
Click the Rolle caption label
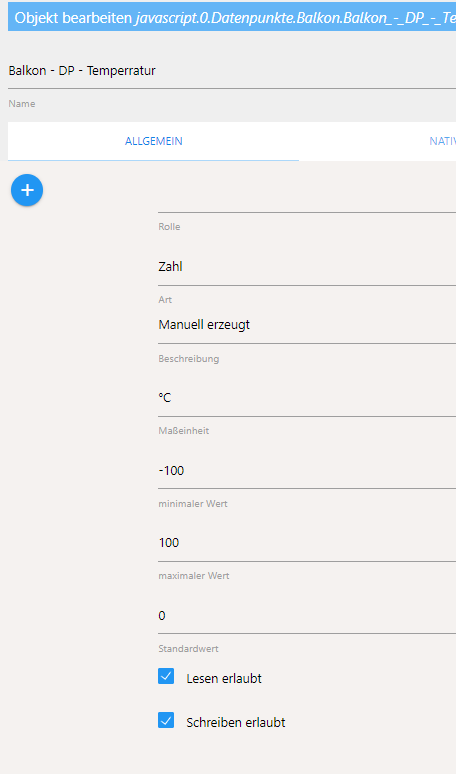tap(169, 227)
